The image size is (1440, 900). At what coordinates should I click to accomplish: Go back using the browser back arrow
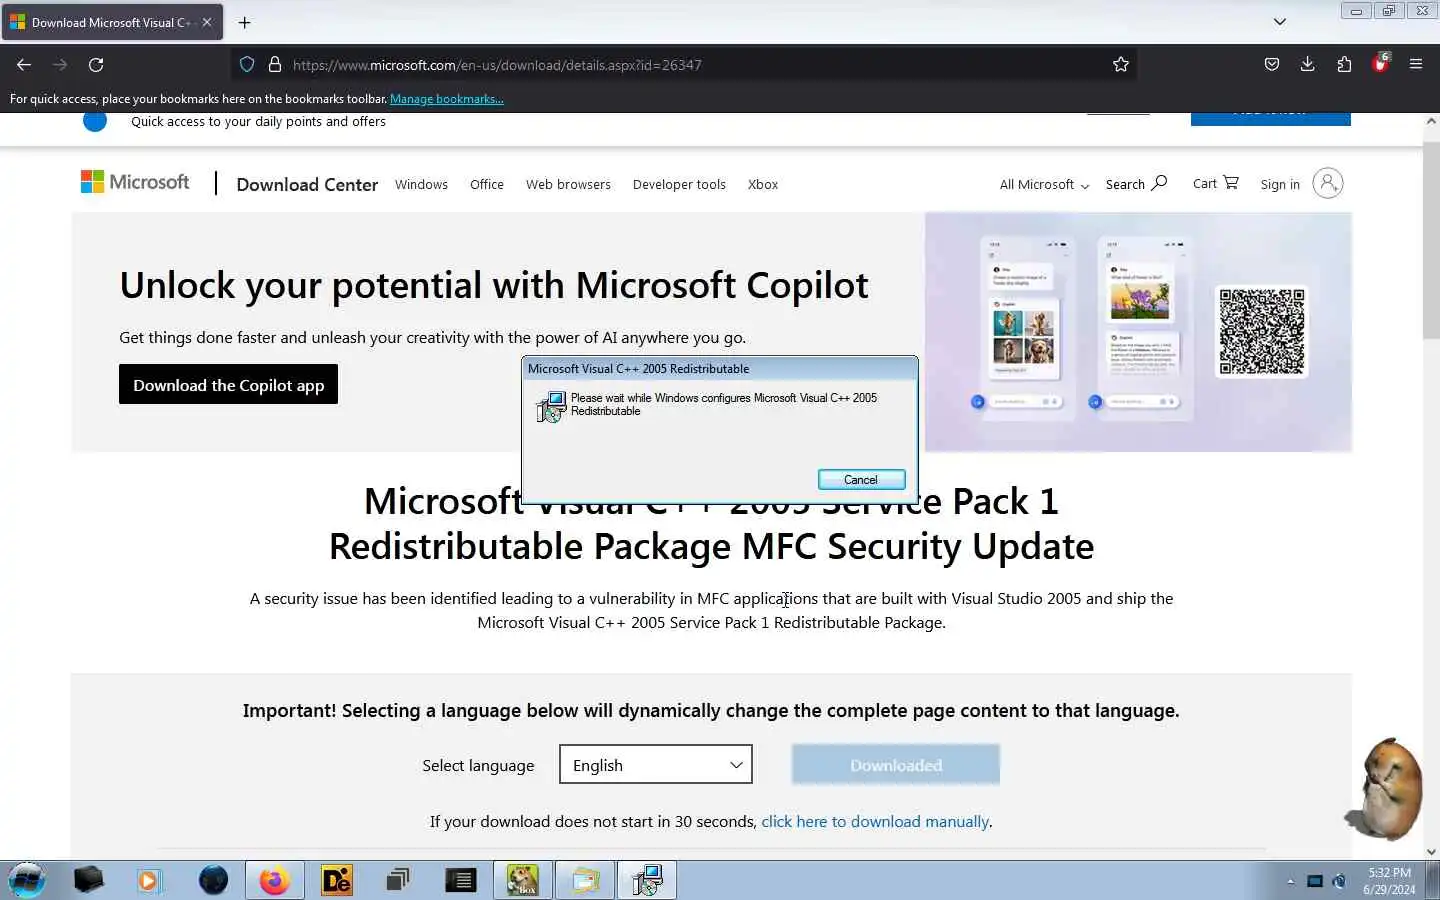[x=24, y=64]
